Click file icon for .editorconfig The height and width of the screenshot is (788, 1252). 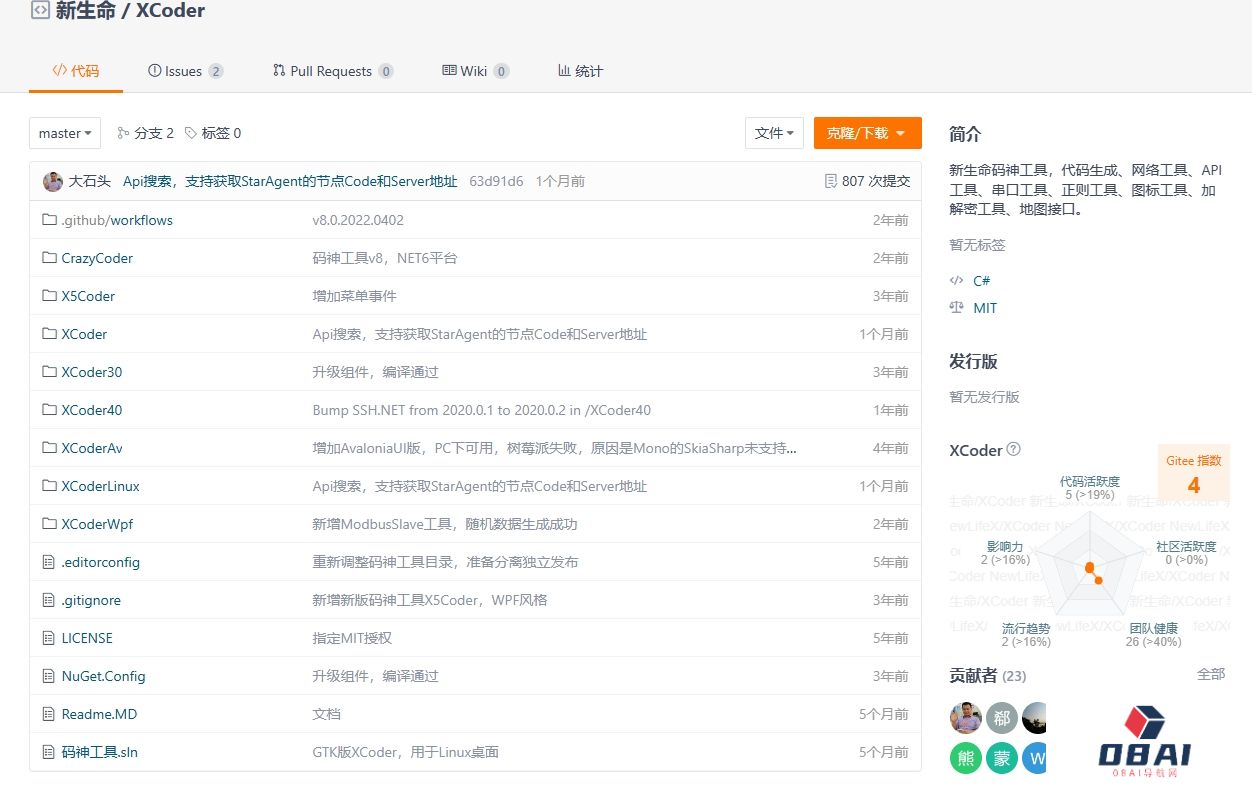click(x=48, y=562)
